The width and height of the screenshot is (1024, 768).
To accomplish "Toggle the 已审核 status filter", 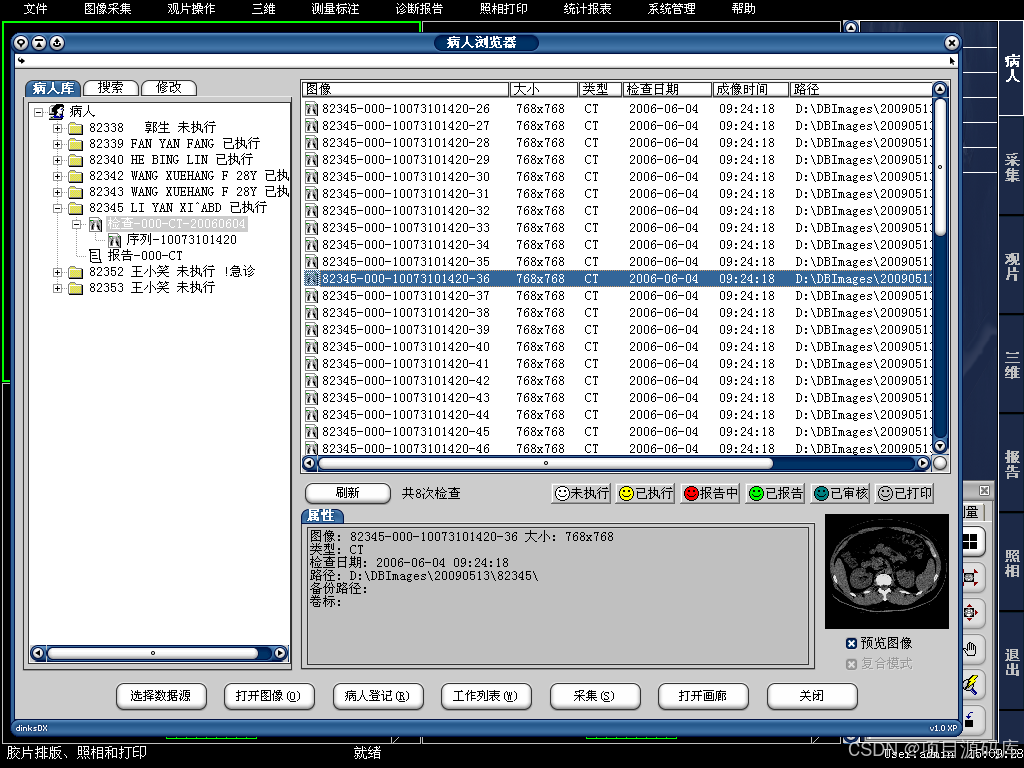I will click(x=840, y=494).
